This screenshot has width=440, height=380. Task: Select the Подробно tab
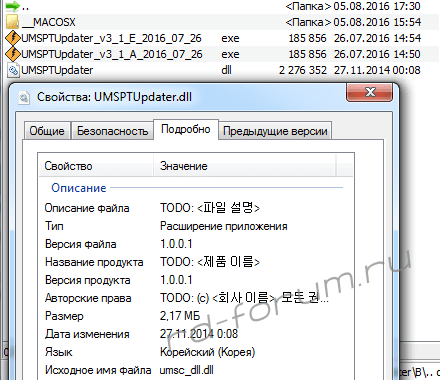186,129
